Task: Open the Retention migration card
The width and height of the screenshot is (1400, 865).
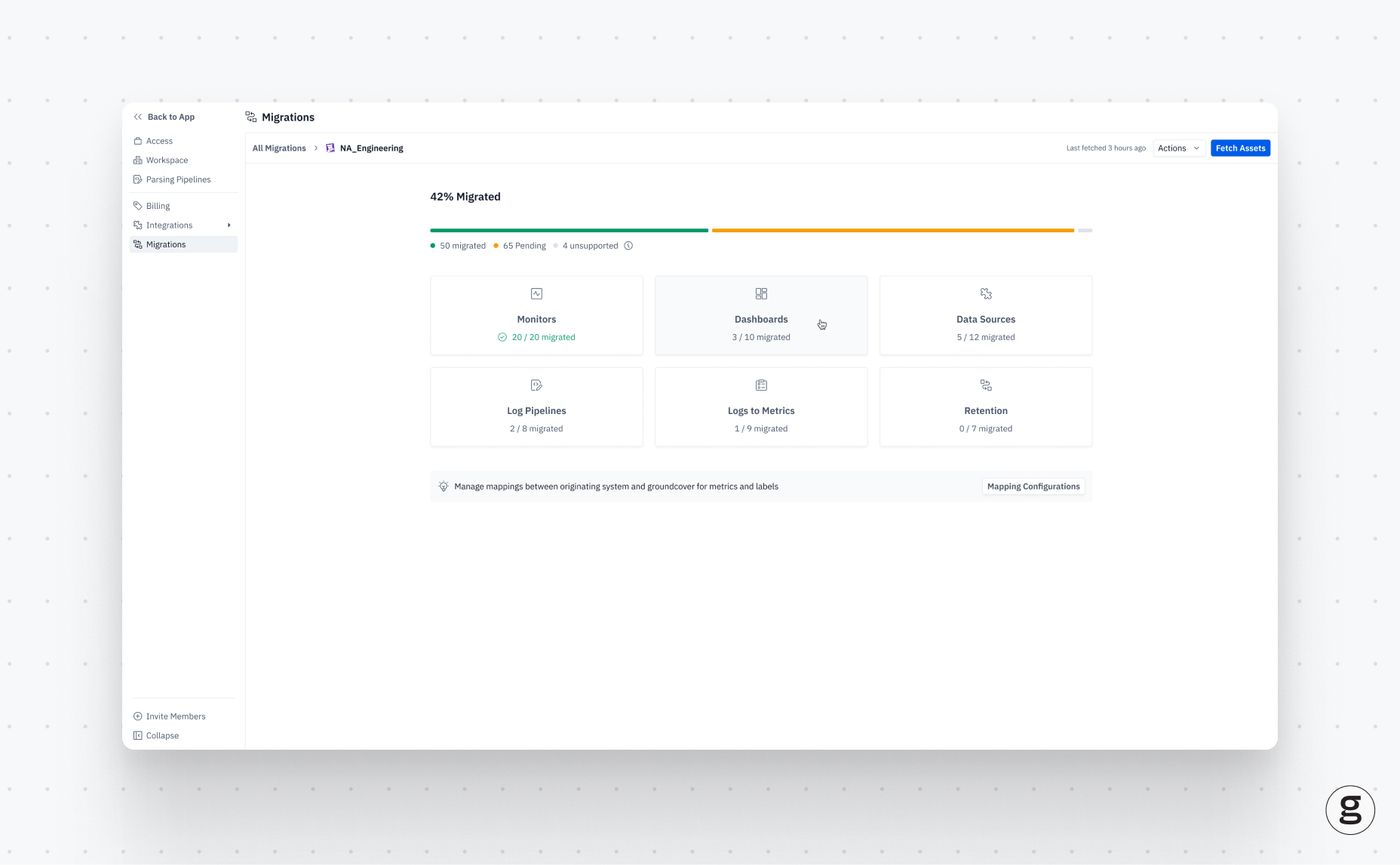Action: 986,407
